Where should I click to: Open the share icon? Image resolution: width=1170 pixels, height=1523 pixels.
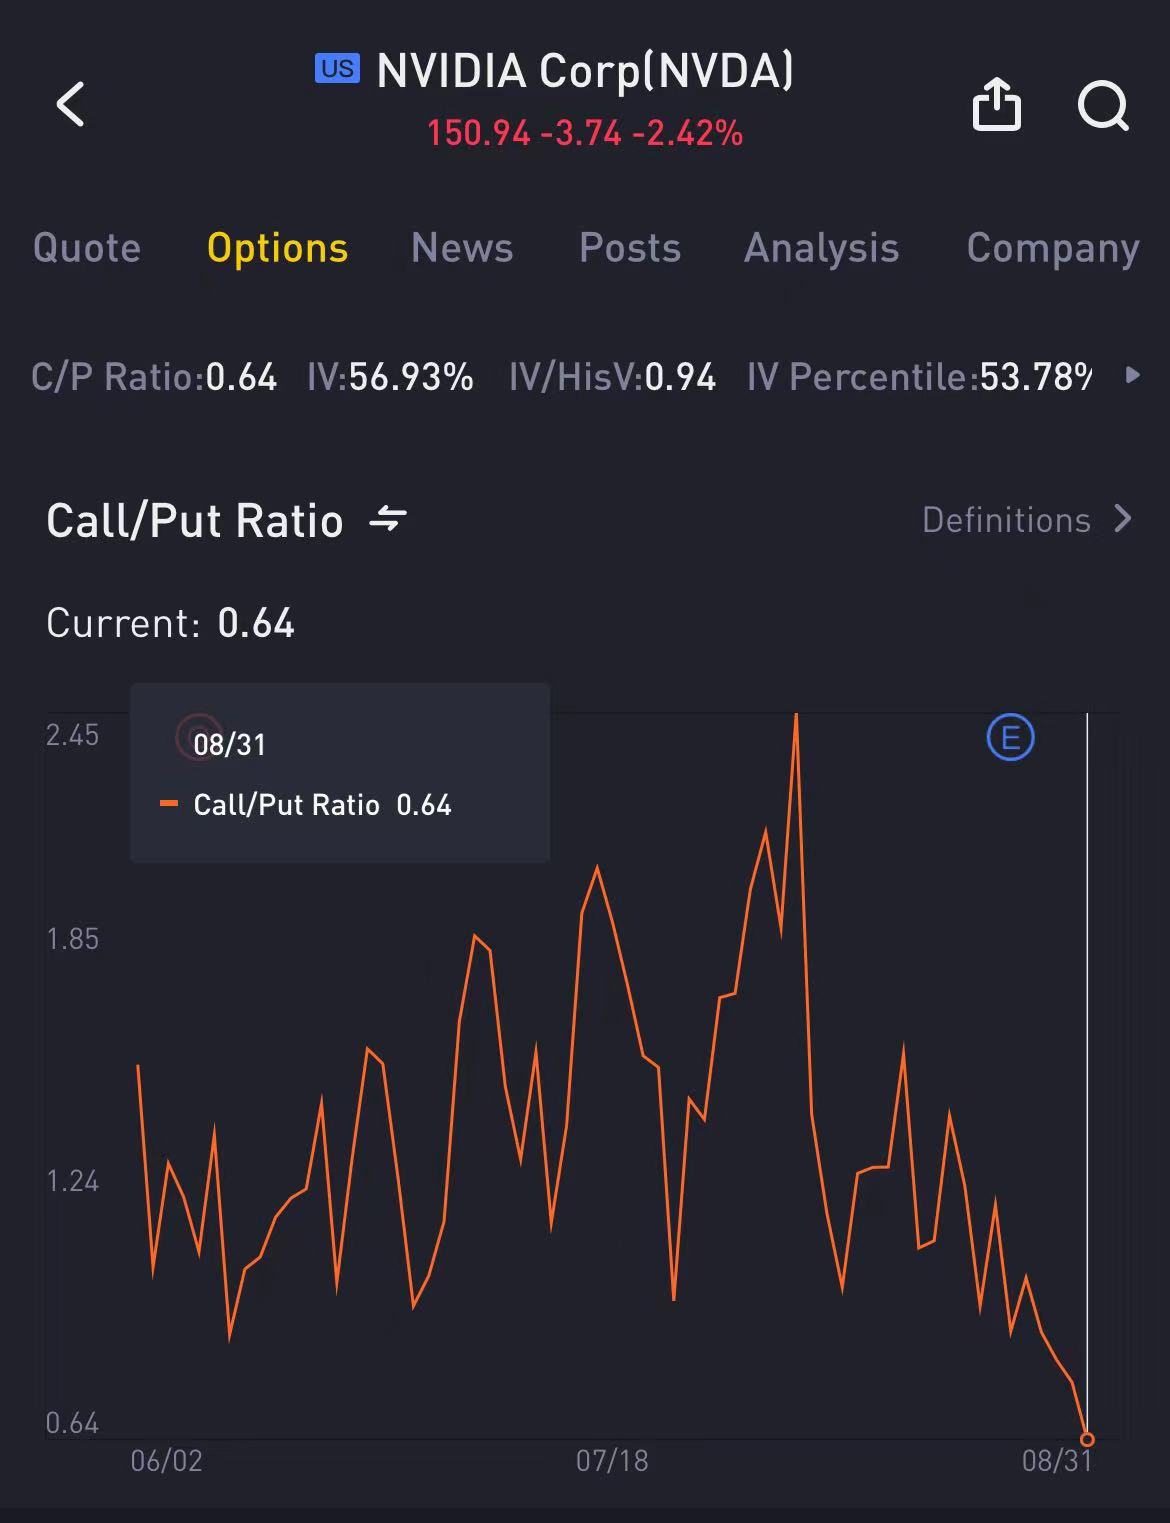pos(996,104)
